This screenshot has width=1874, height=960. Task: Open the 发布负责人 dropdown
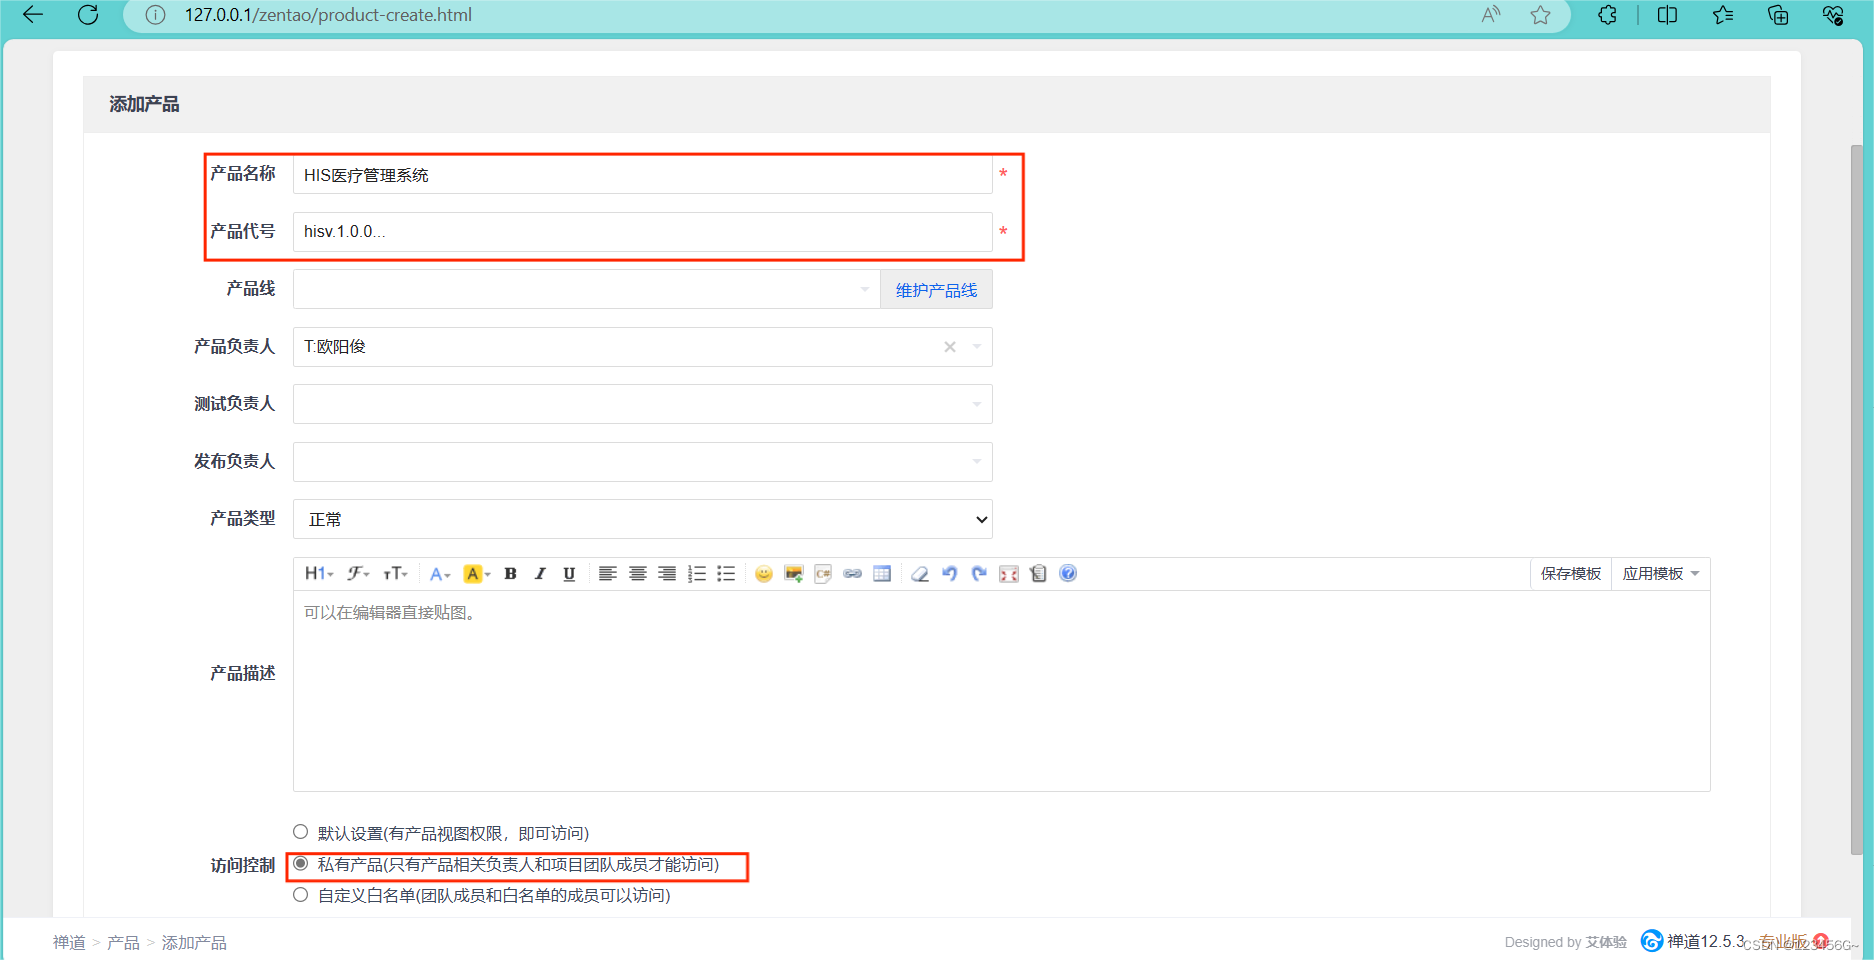[x=642, y=462]
